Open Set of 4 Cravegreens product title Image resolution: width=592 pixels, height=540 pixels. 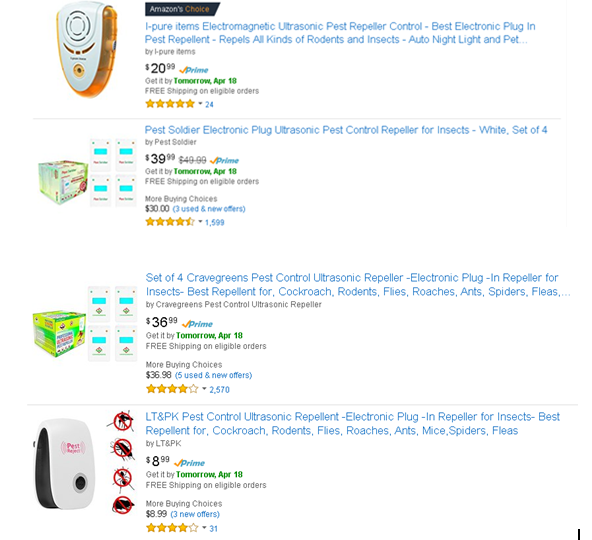[x=358, y=284]
